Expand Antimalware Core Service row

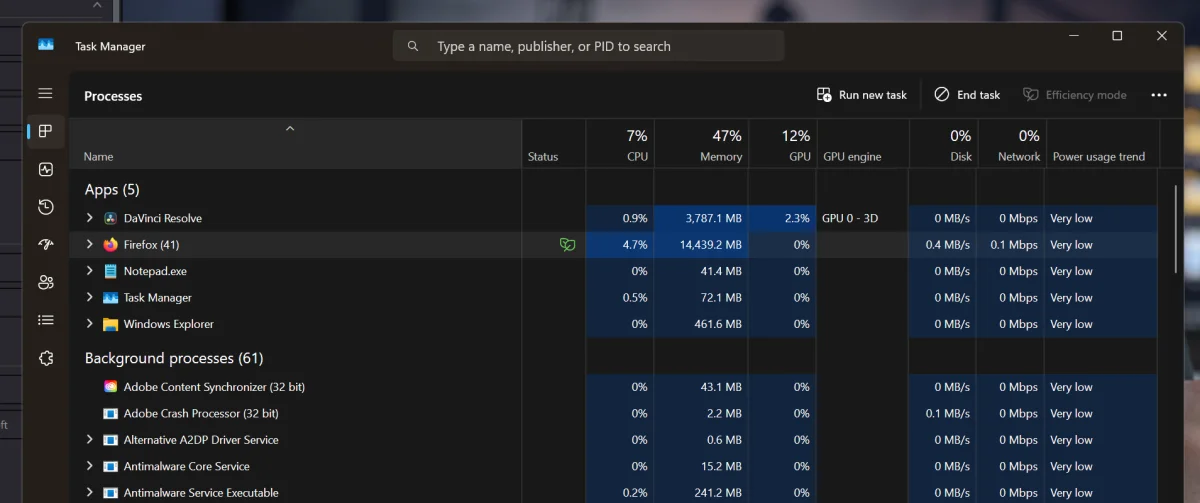[x=89, y=466]
